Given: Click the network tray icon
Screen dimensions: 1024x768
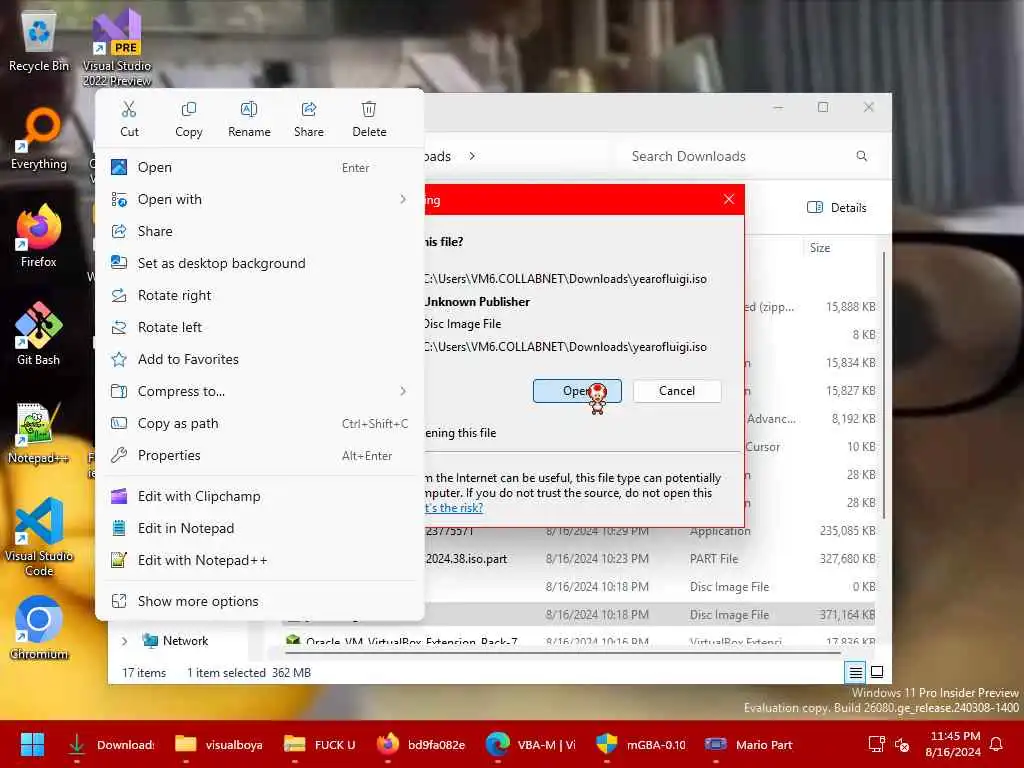Looking at the screenshot, I should [x=876, y=744].
